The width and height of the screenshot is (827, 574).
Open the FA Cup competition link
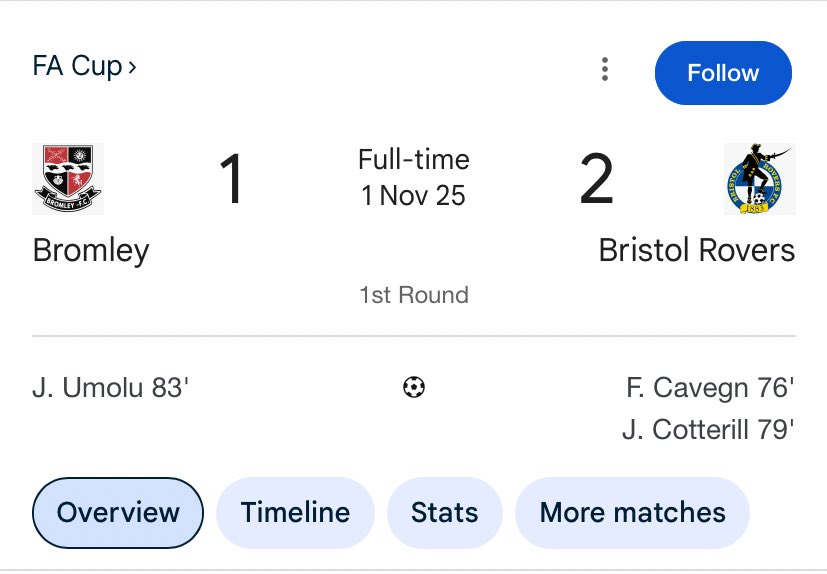[x=85, y=67]
